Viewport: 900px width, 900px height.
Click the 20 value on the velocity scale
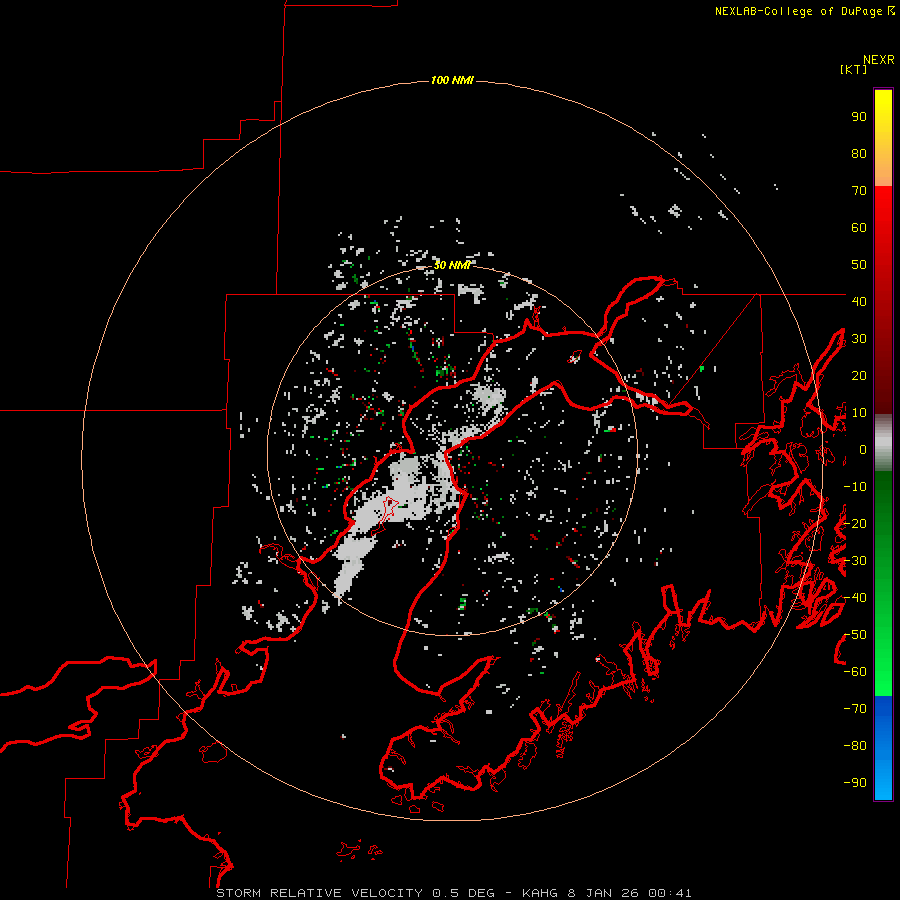[x=859, y=376]
